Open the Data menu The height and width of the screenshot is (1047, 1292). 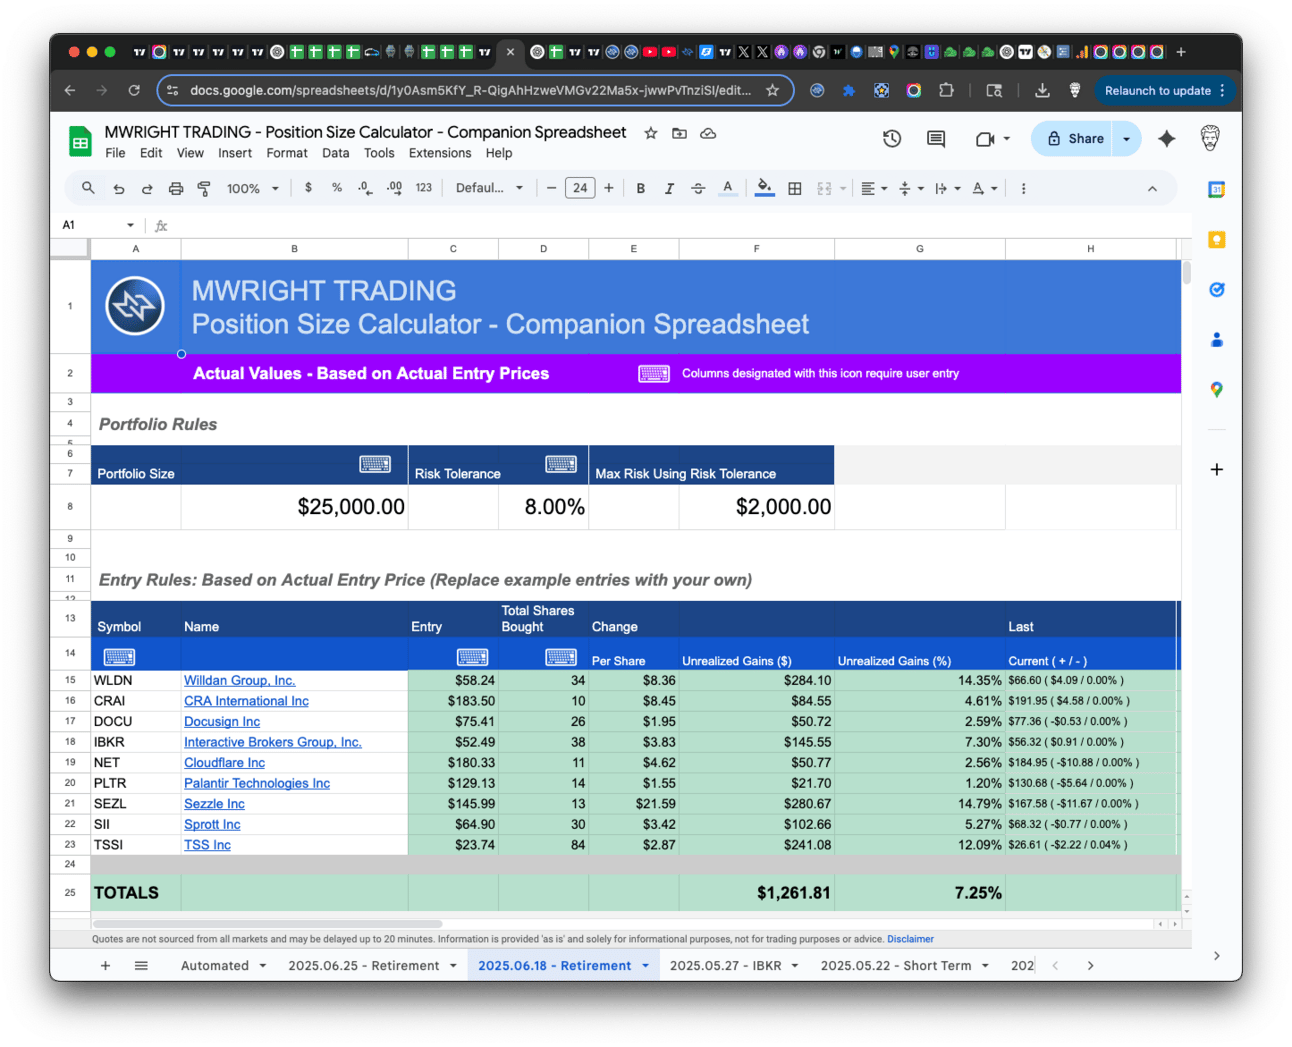(x=336, y=153)
